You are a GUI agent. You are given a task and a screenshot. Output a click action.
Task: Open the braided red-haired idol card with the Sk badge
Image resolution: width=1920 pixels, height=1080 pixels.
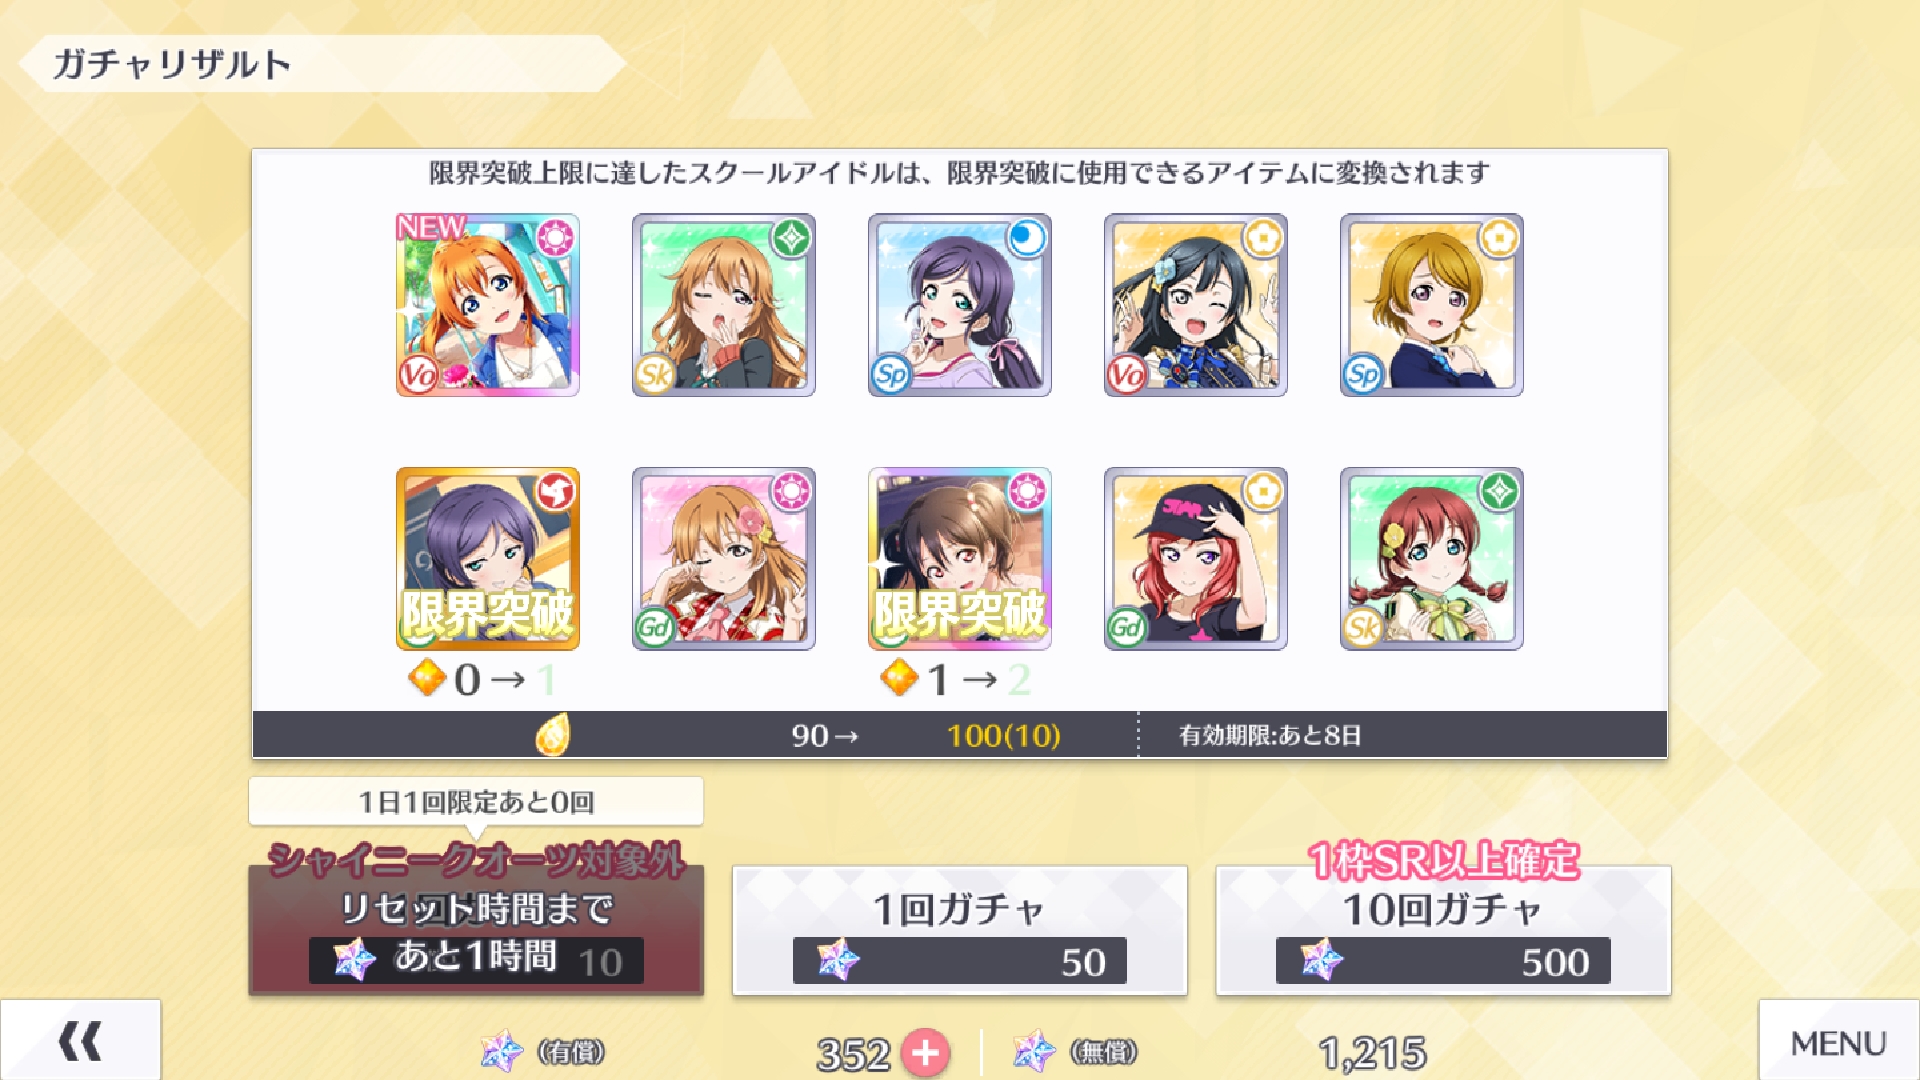coord(1432,559)
